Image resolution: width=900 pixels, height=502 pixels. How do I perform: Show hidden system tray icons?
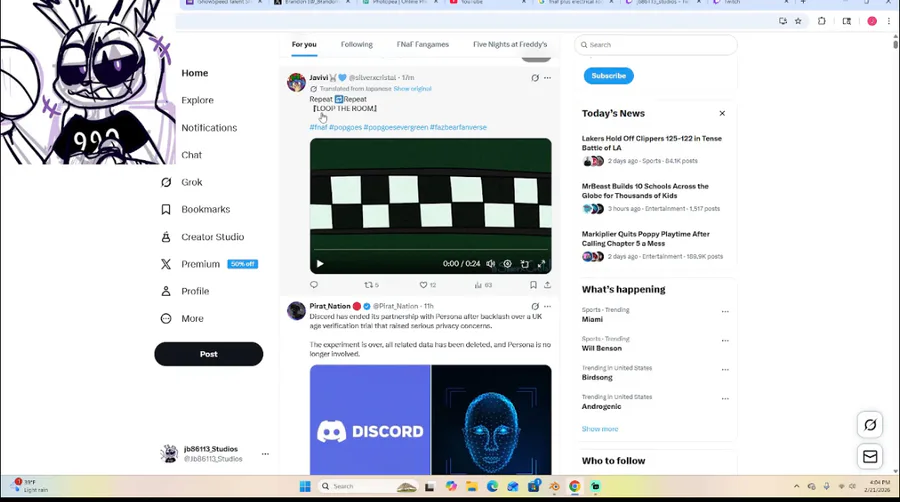(x=797, y=487)
